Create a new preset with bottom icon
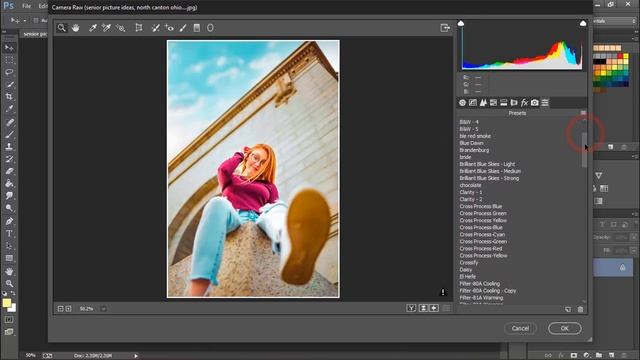The width and height of the screenshot is (640, 360). point(568,309)
